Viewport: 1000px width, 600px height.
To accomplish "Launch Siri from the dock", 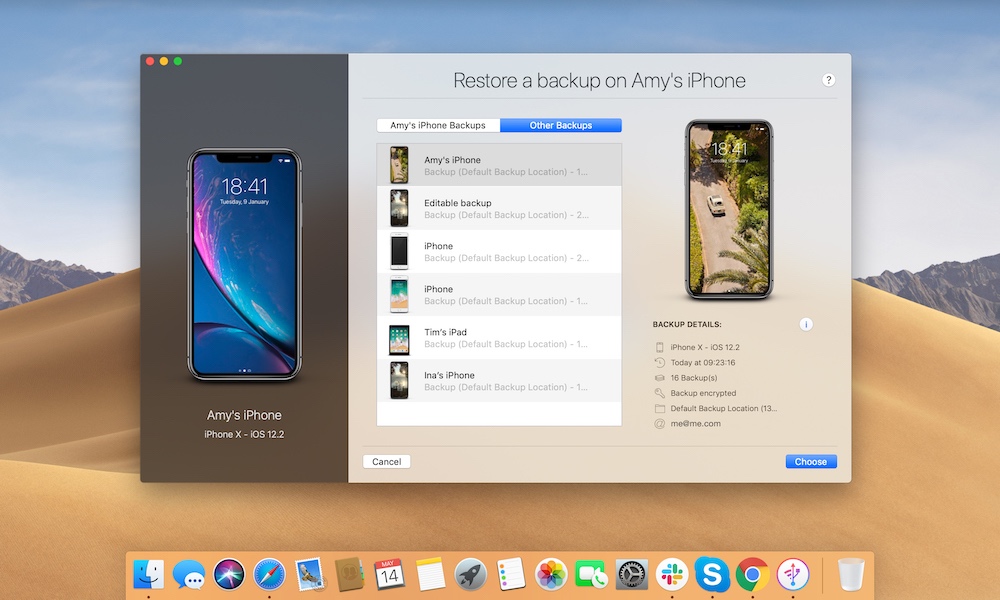I will 229,574.
